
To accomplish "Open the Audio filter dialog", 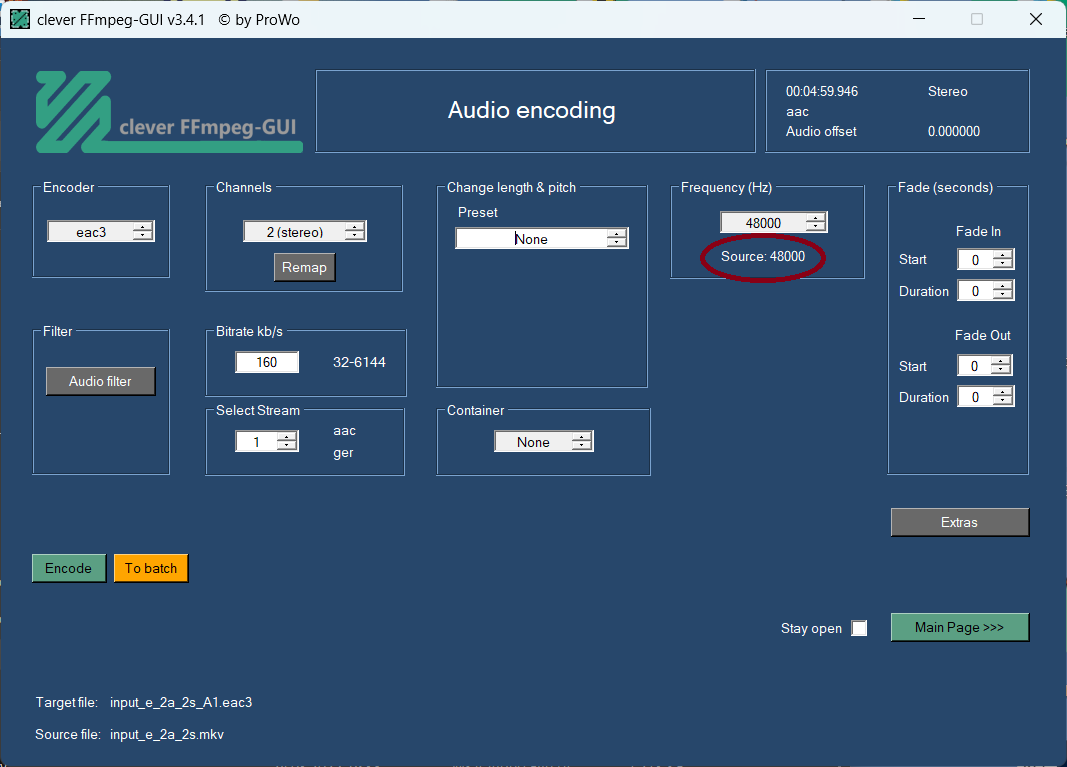I will pyautogui.click(x=100, y=381).
